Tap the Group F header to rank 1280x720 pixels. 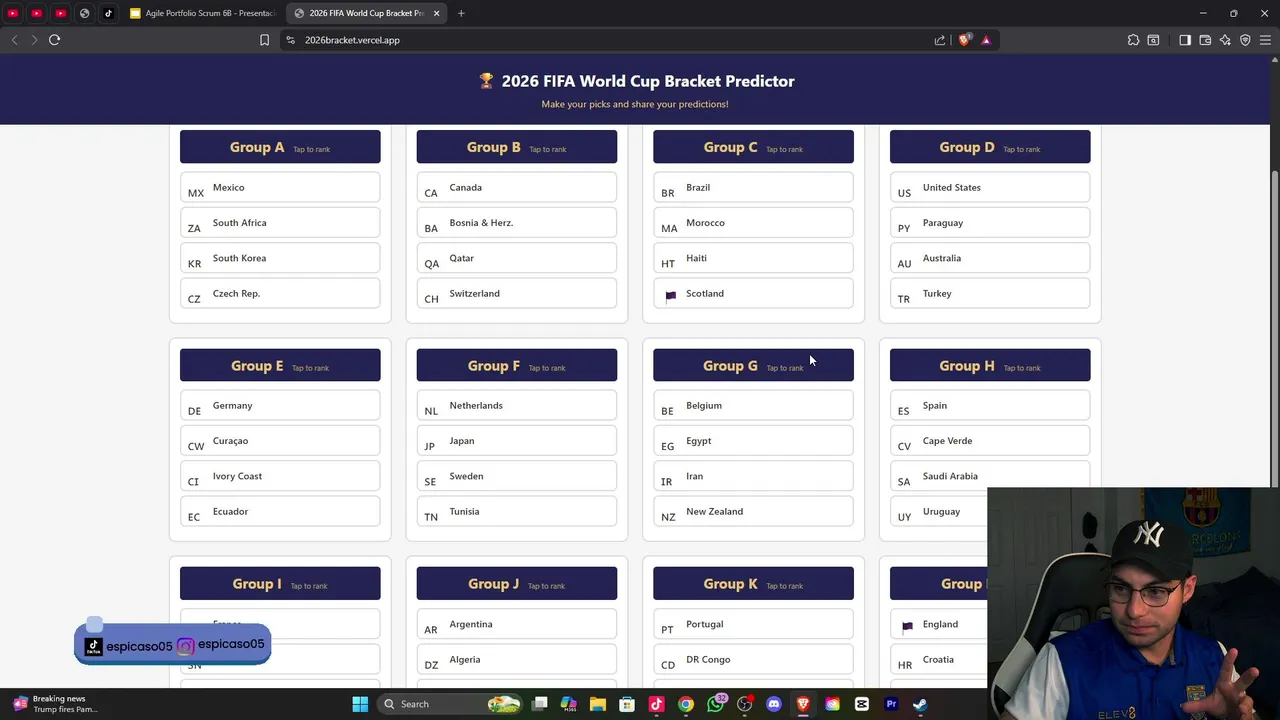(517, 365)
